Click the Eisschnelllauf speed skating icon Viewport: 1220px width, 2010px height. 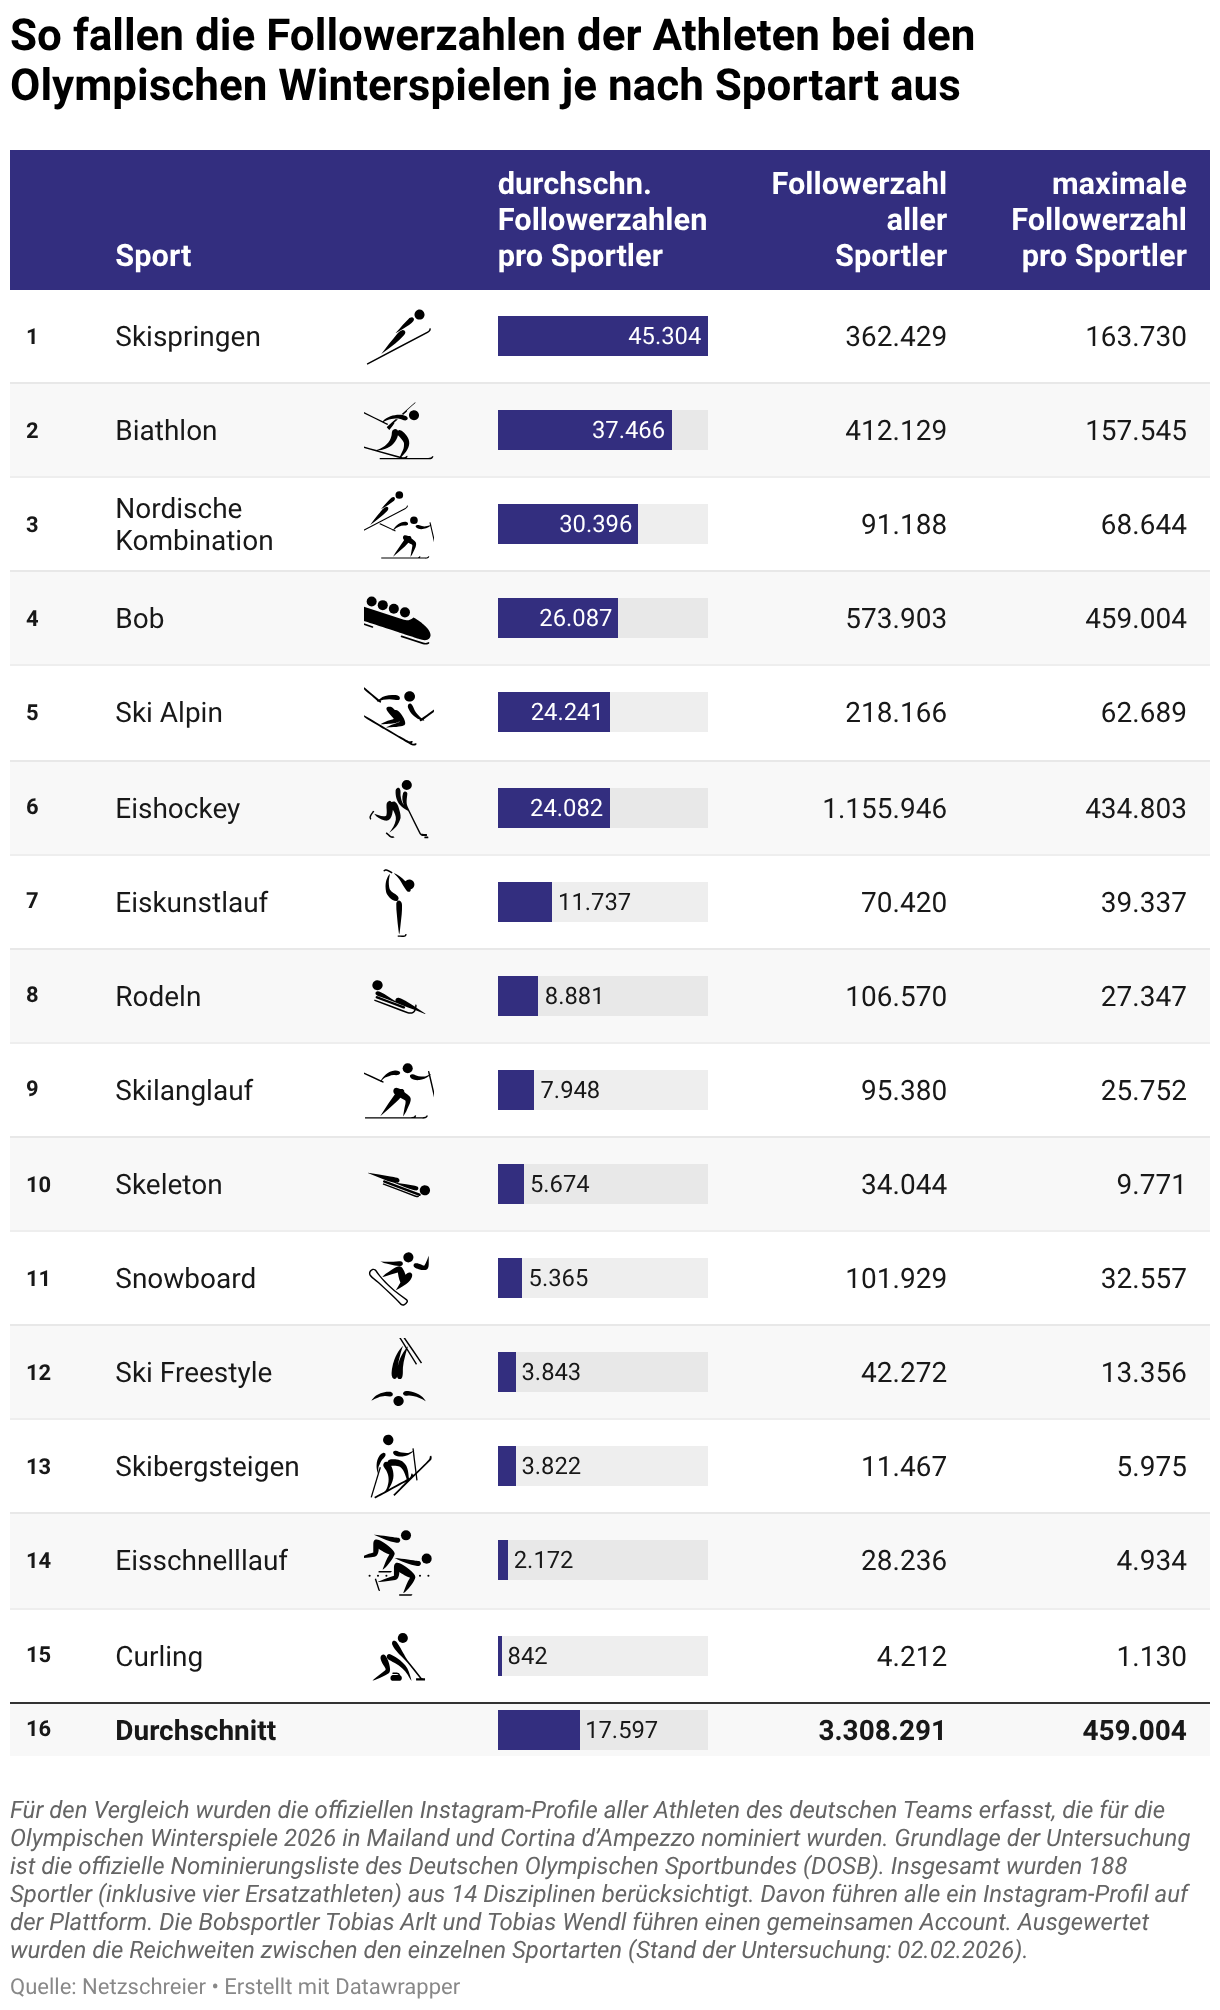click(x=398, y=1561)
